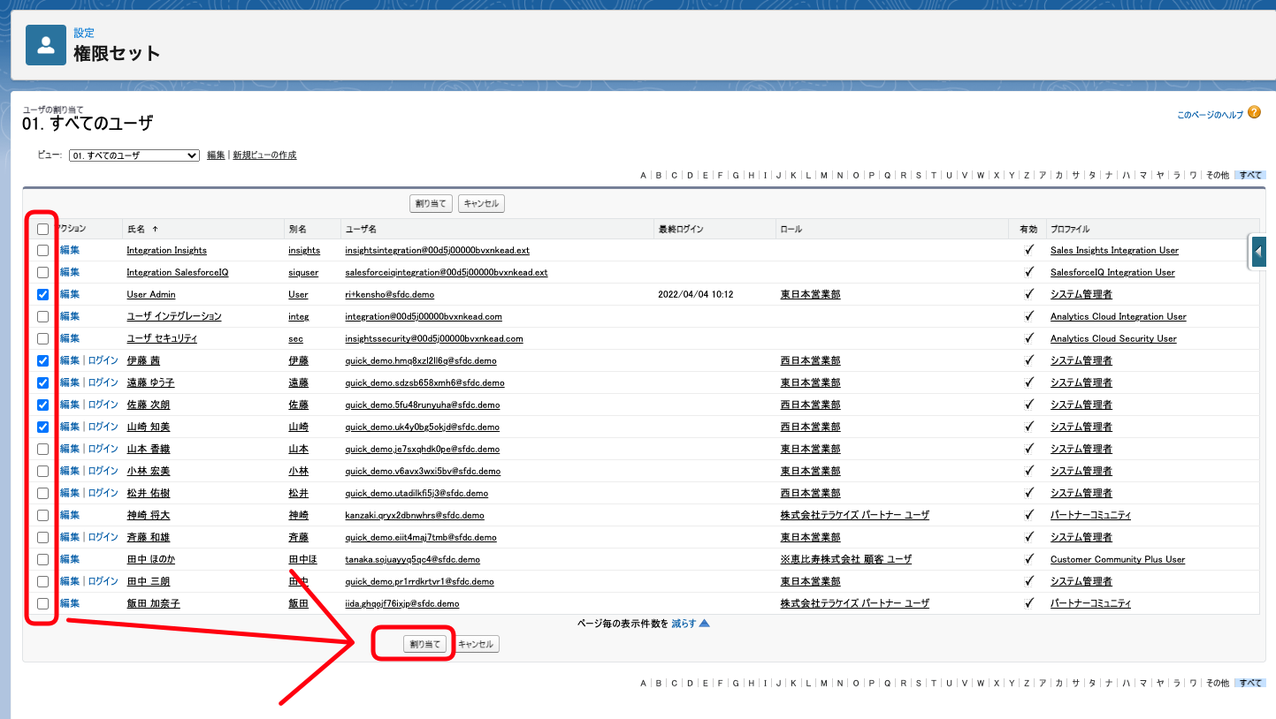Open the 設定 breadcrumb link
The image size is (1276, 719).
click(x=84, y=33)
